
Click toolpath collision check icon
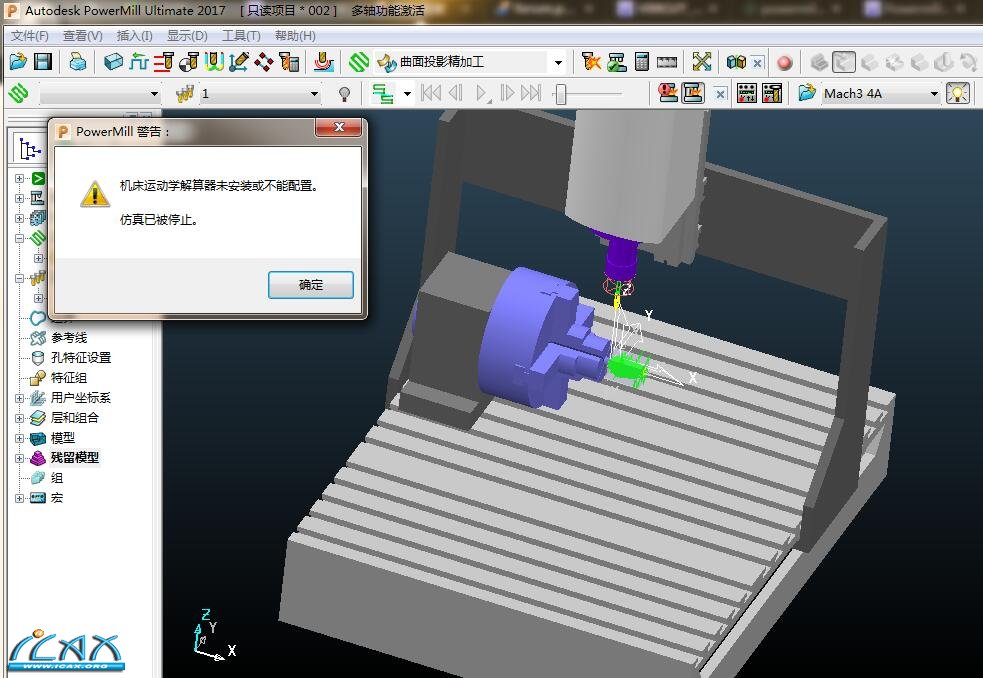(591, 61)
